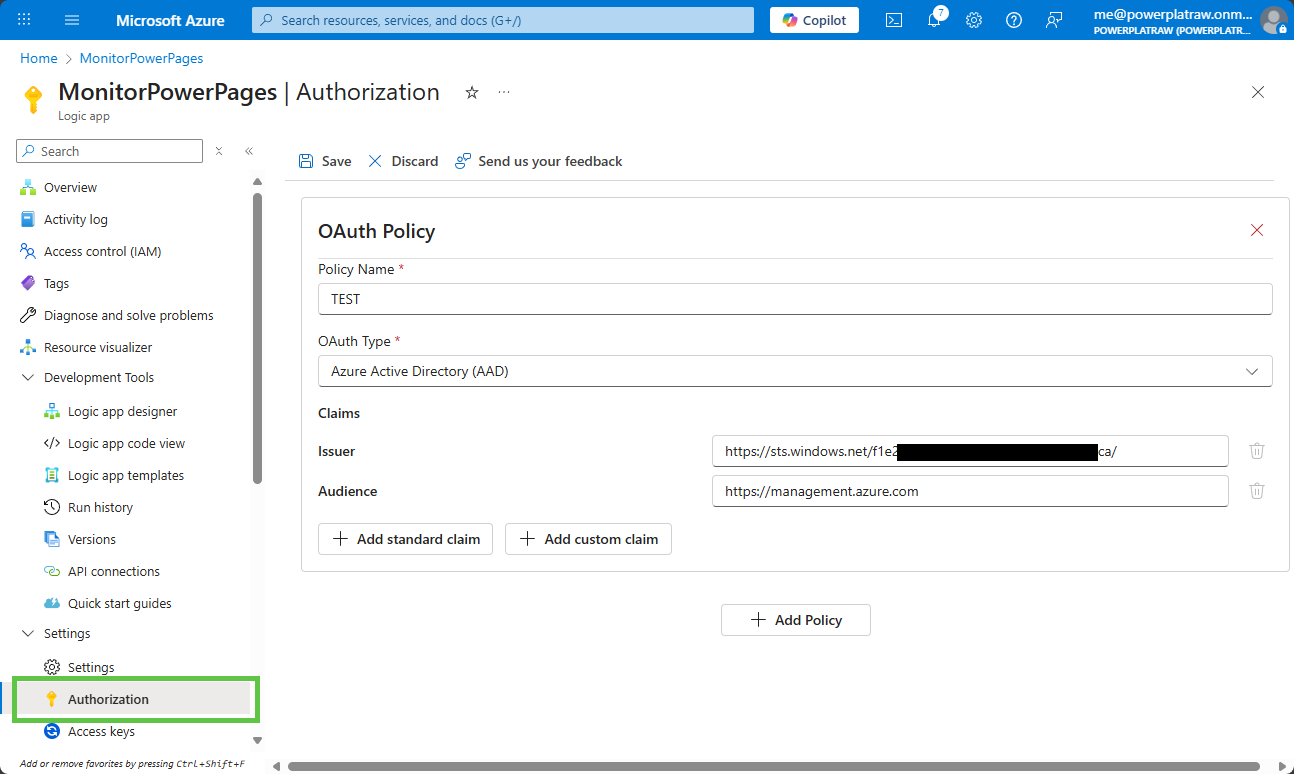Click the sidebar scroll up arrow
The height and width of the screenshot is (774, 1294).
pyautogui.click(x=257, y=181)
